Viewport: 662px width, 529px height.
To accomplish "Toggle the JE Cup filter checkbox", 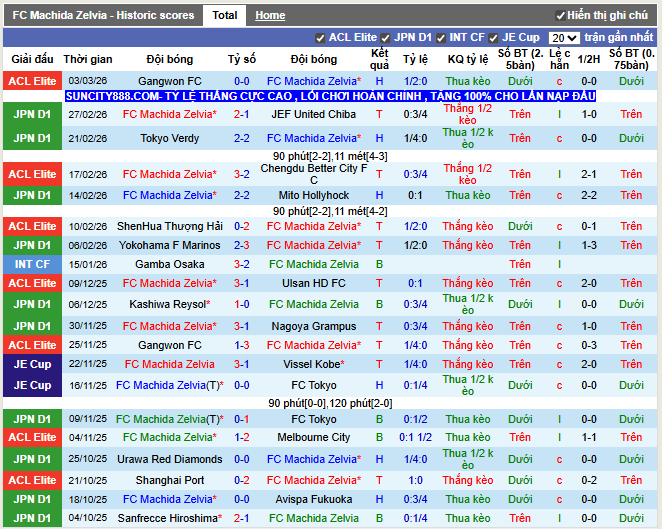I will click(493, 38).
